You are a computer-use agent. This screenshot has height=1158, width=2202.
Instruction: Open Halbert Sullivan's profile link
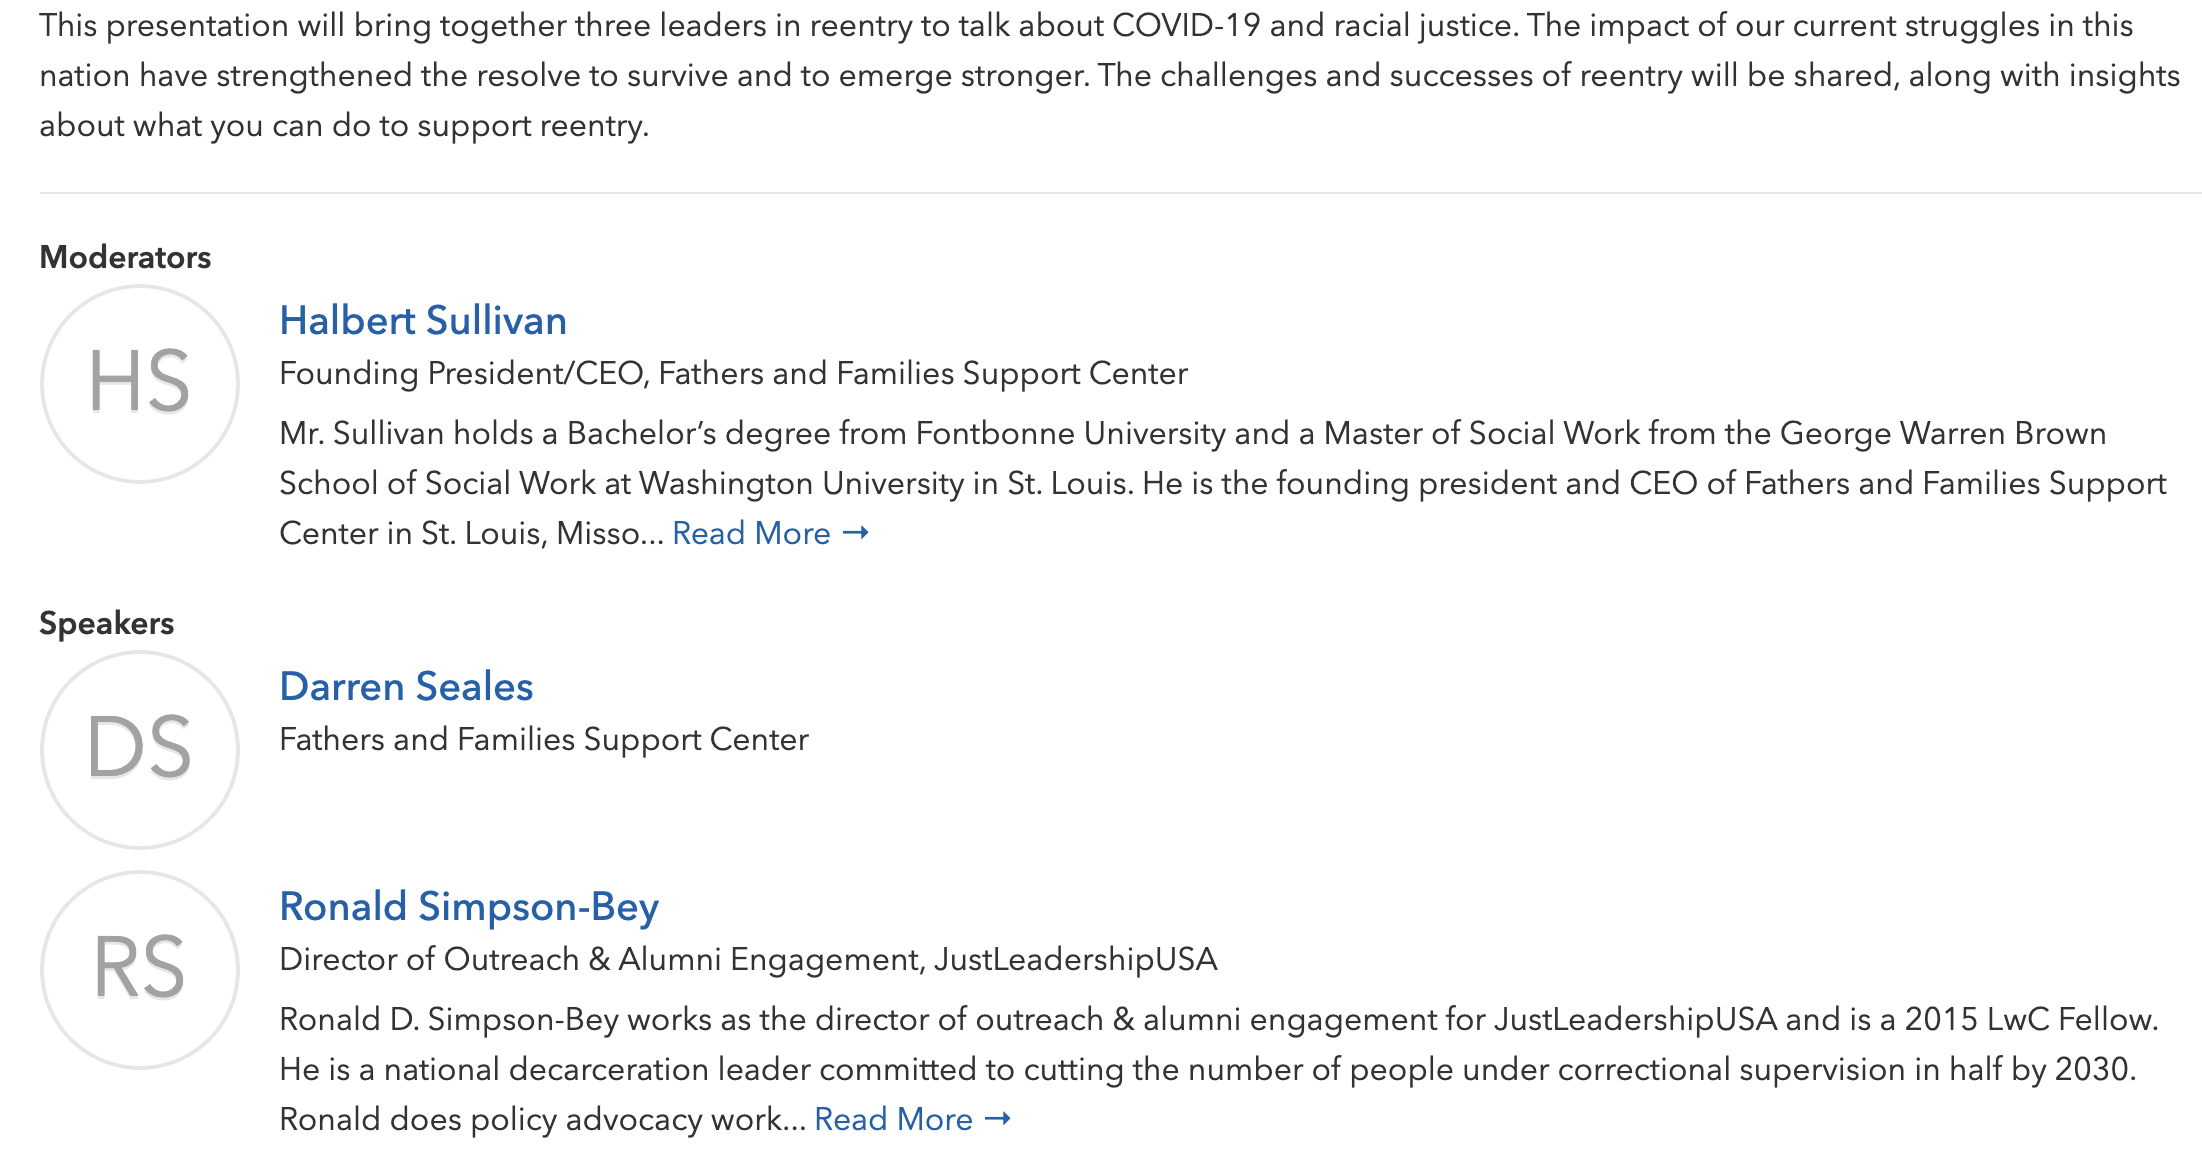click(x=423, y=321)
